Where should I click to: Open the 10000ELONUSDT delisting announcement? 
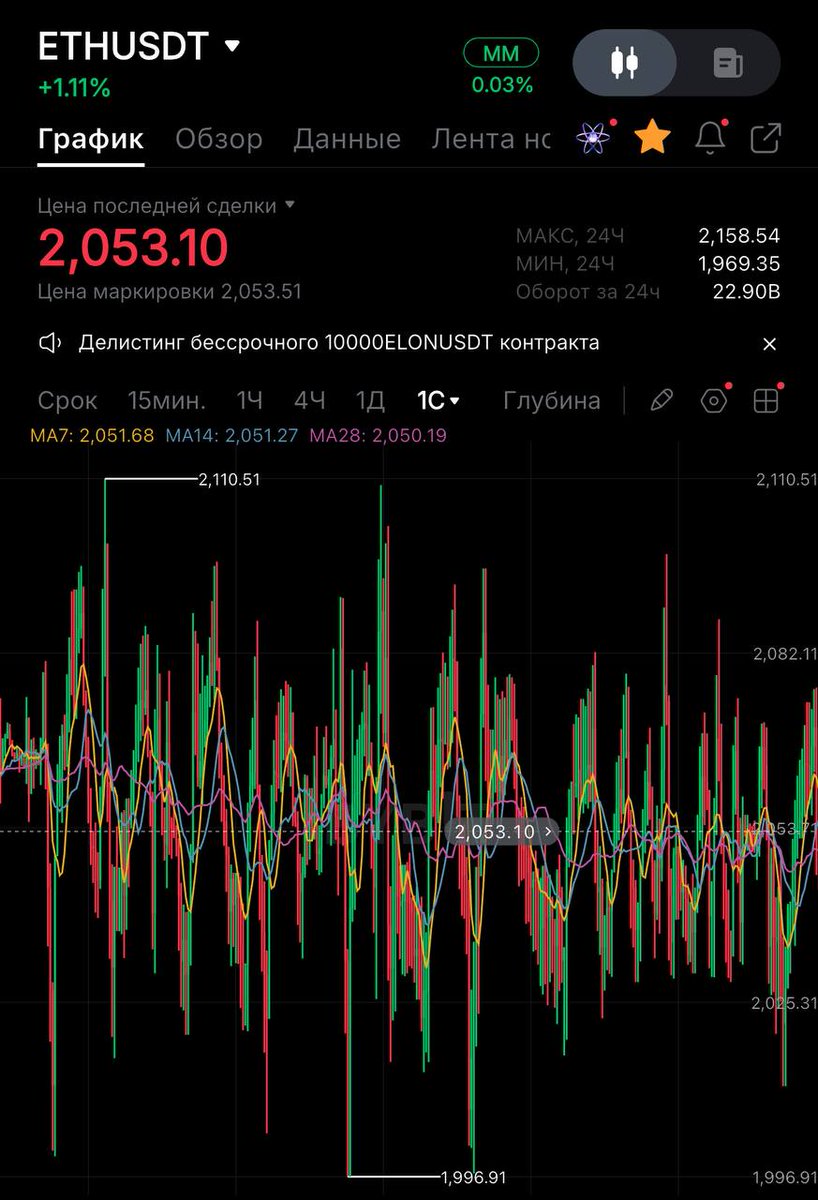tap(339, 343)
